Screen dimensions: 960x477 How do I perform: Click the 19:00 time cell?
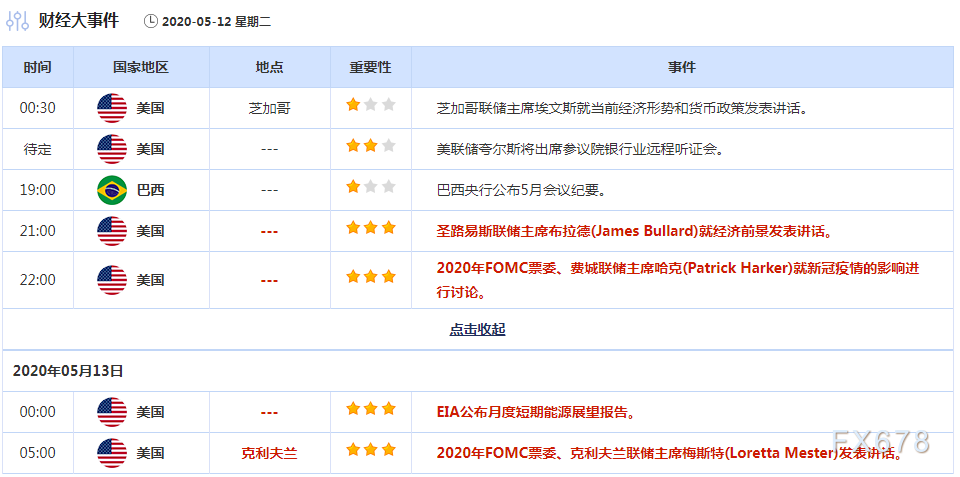tap(37, 190)
